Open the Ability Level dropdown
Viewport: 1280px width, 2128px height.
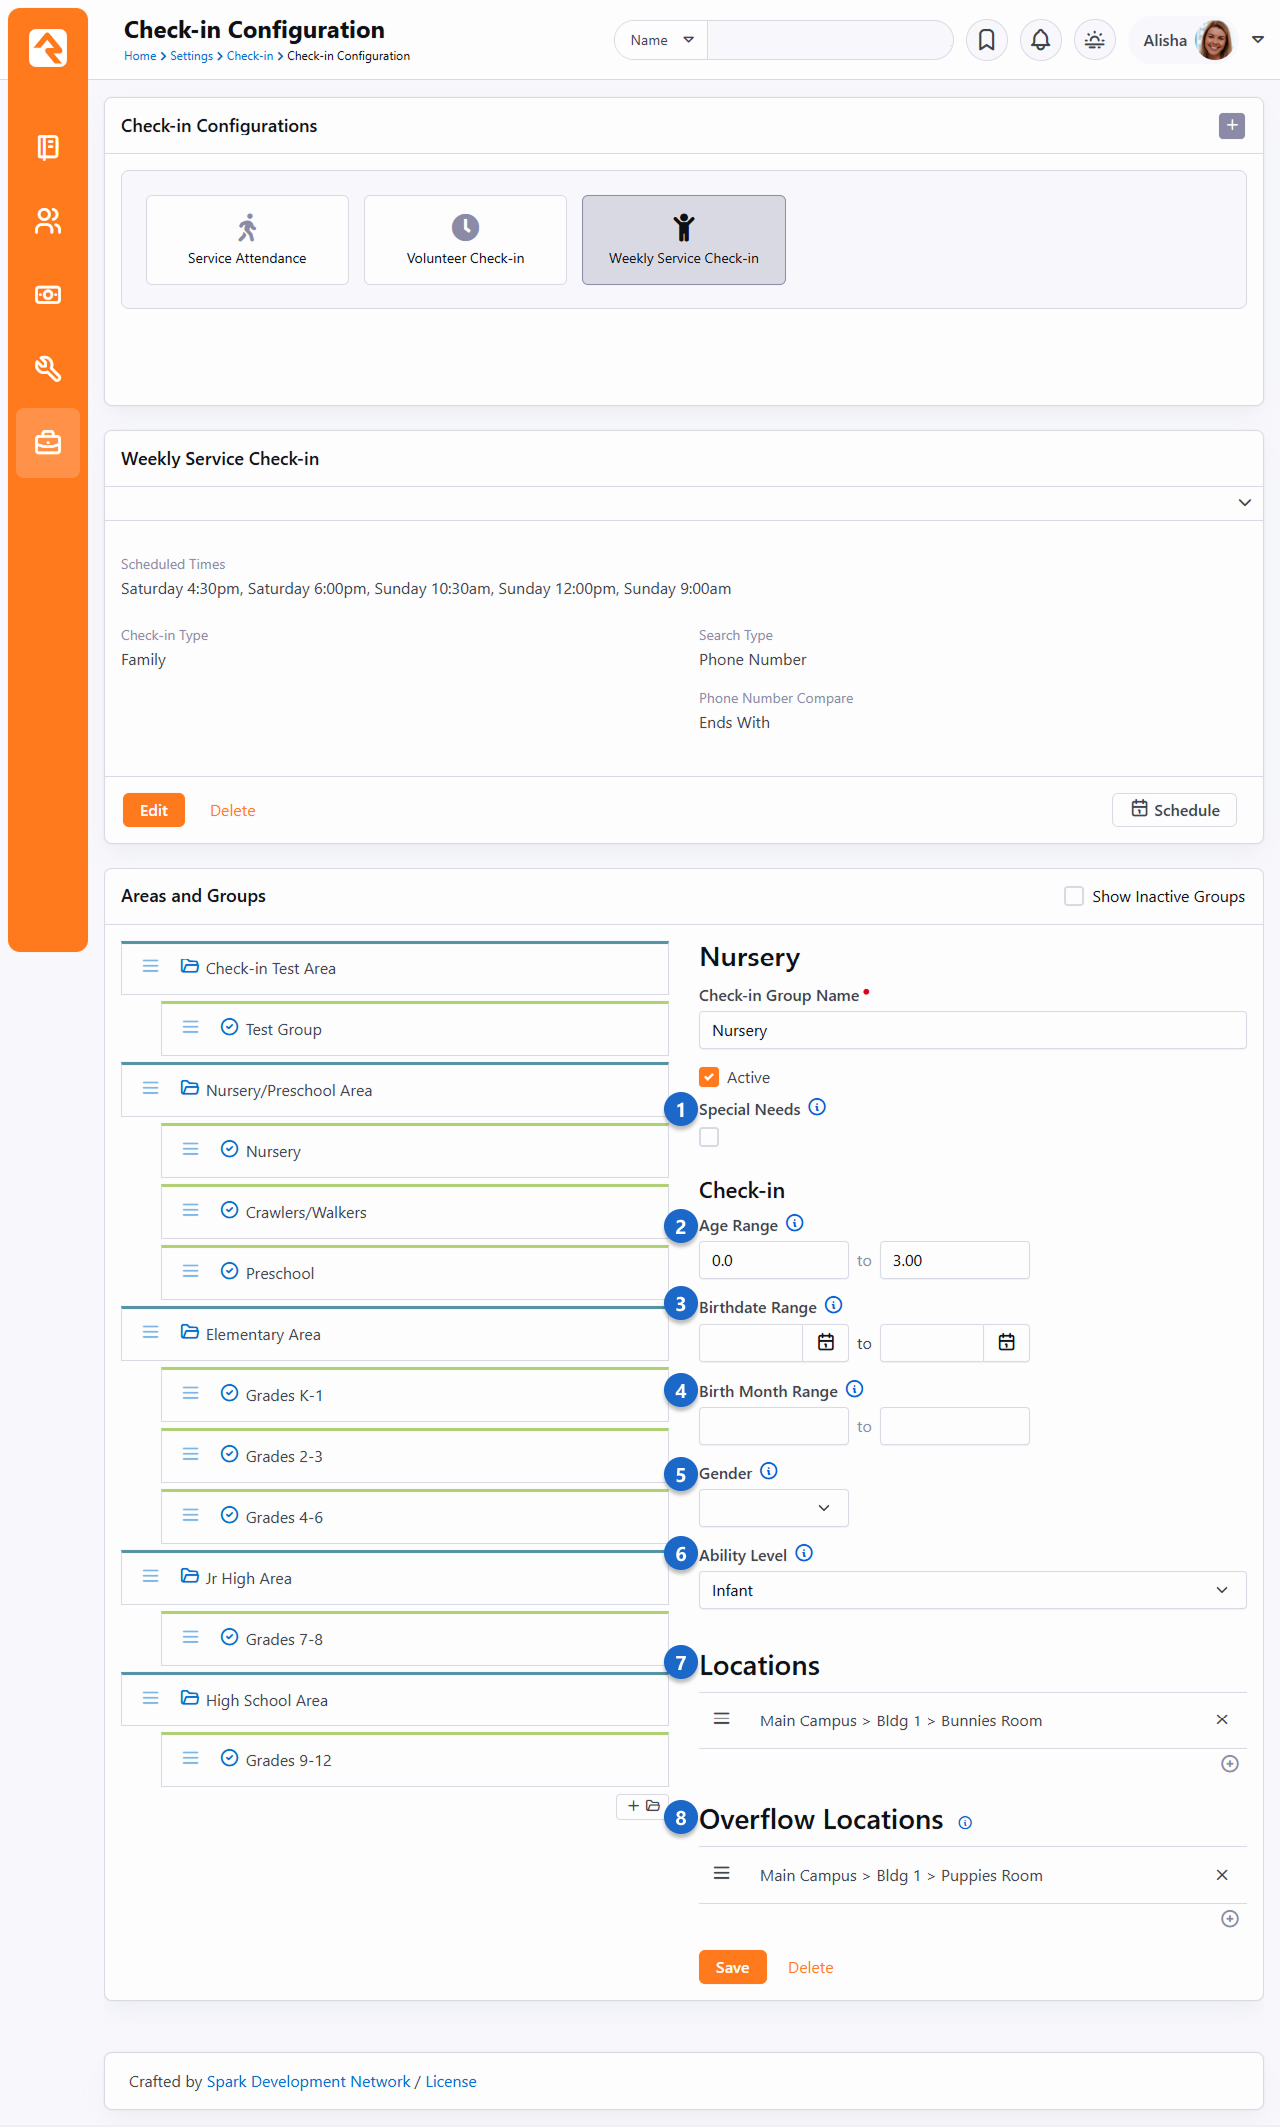tap(972, 1590)
